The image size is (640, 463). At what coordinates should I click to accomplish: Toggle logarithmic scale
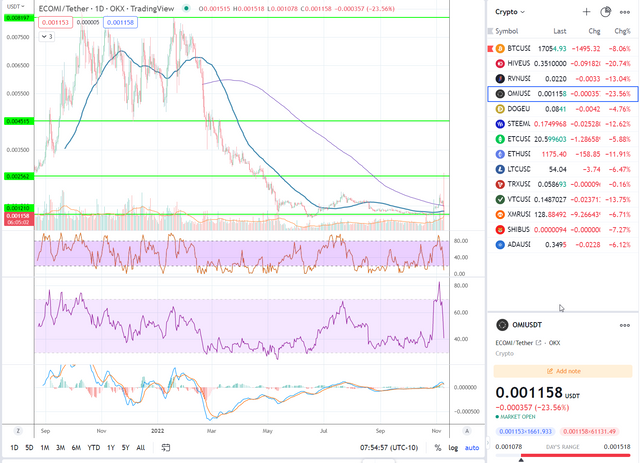tap(453, 448)
